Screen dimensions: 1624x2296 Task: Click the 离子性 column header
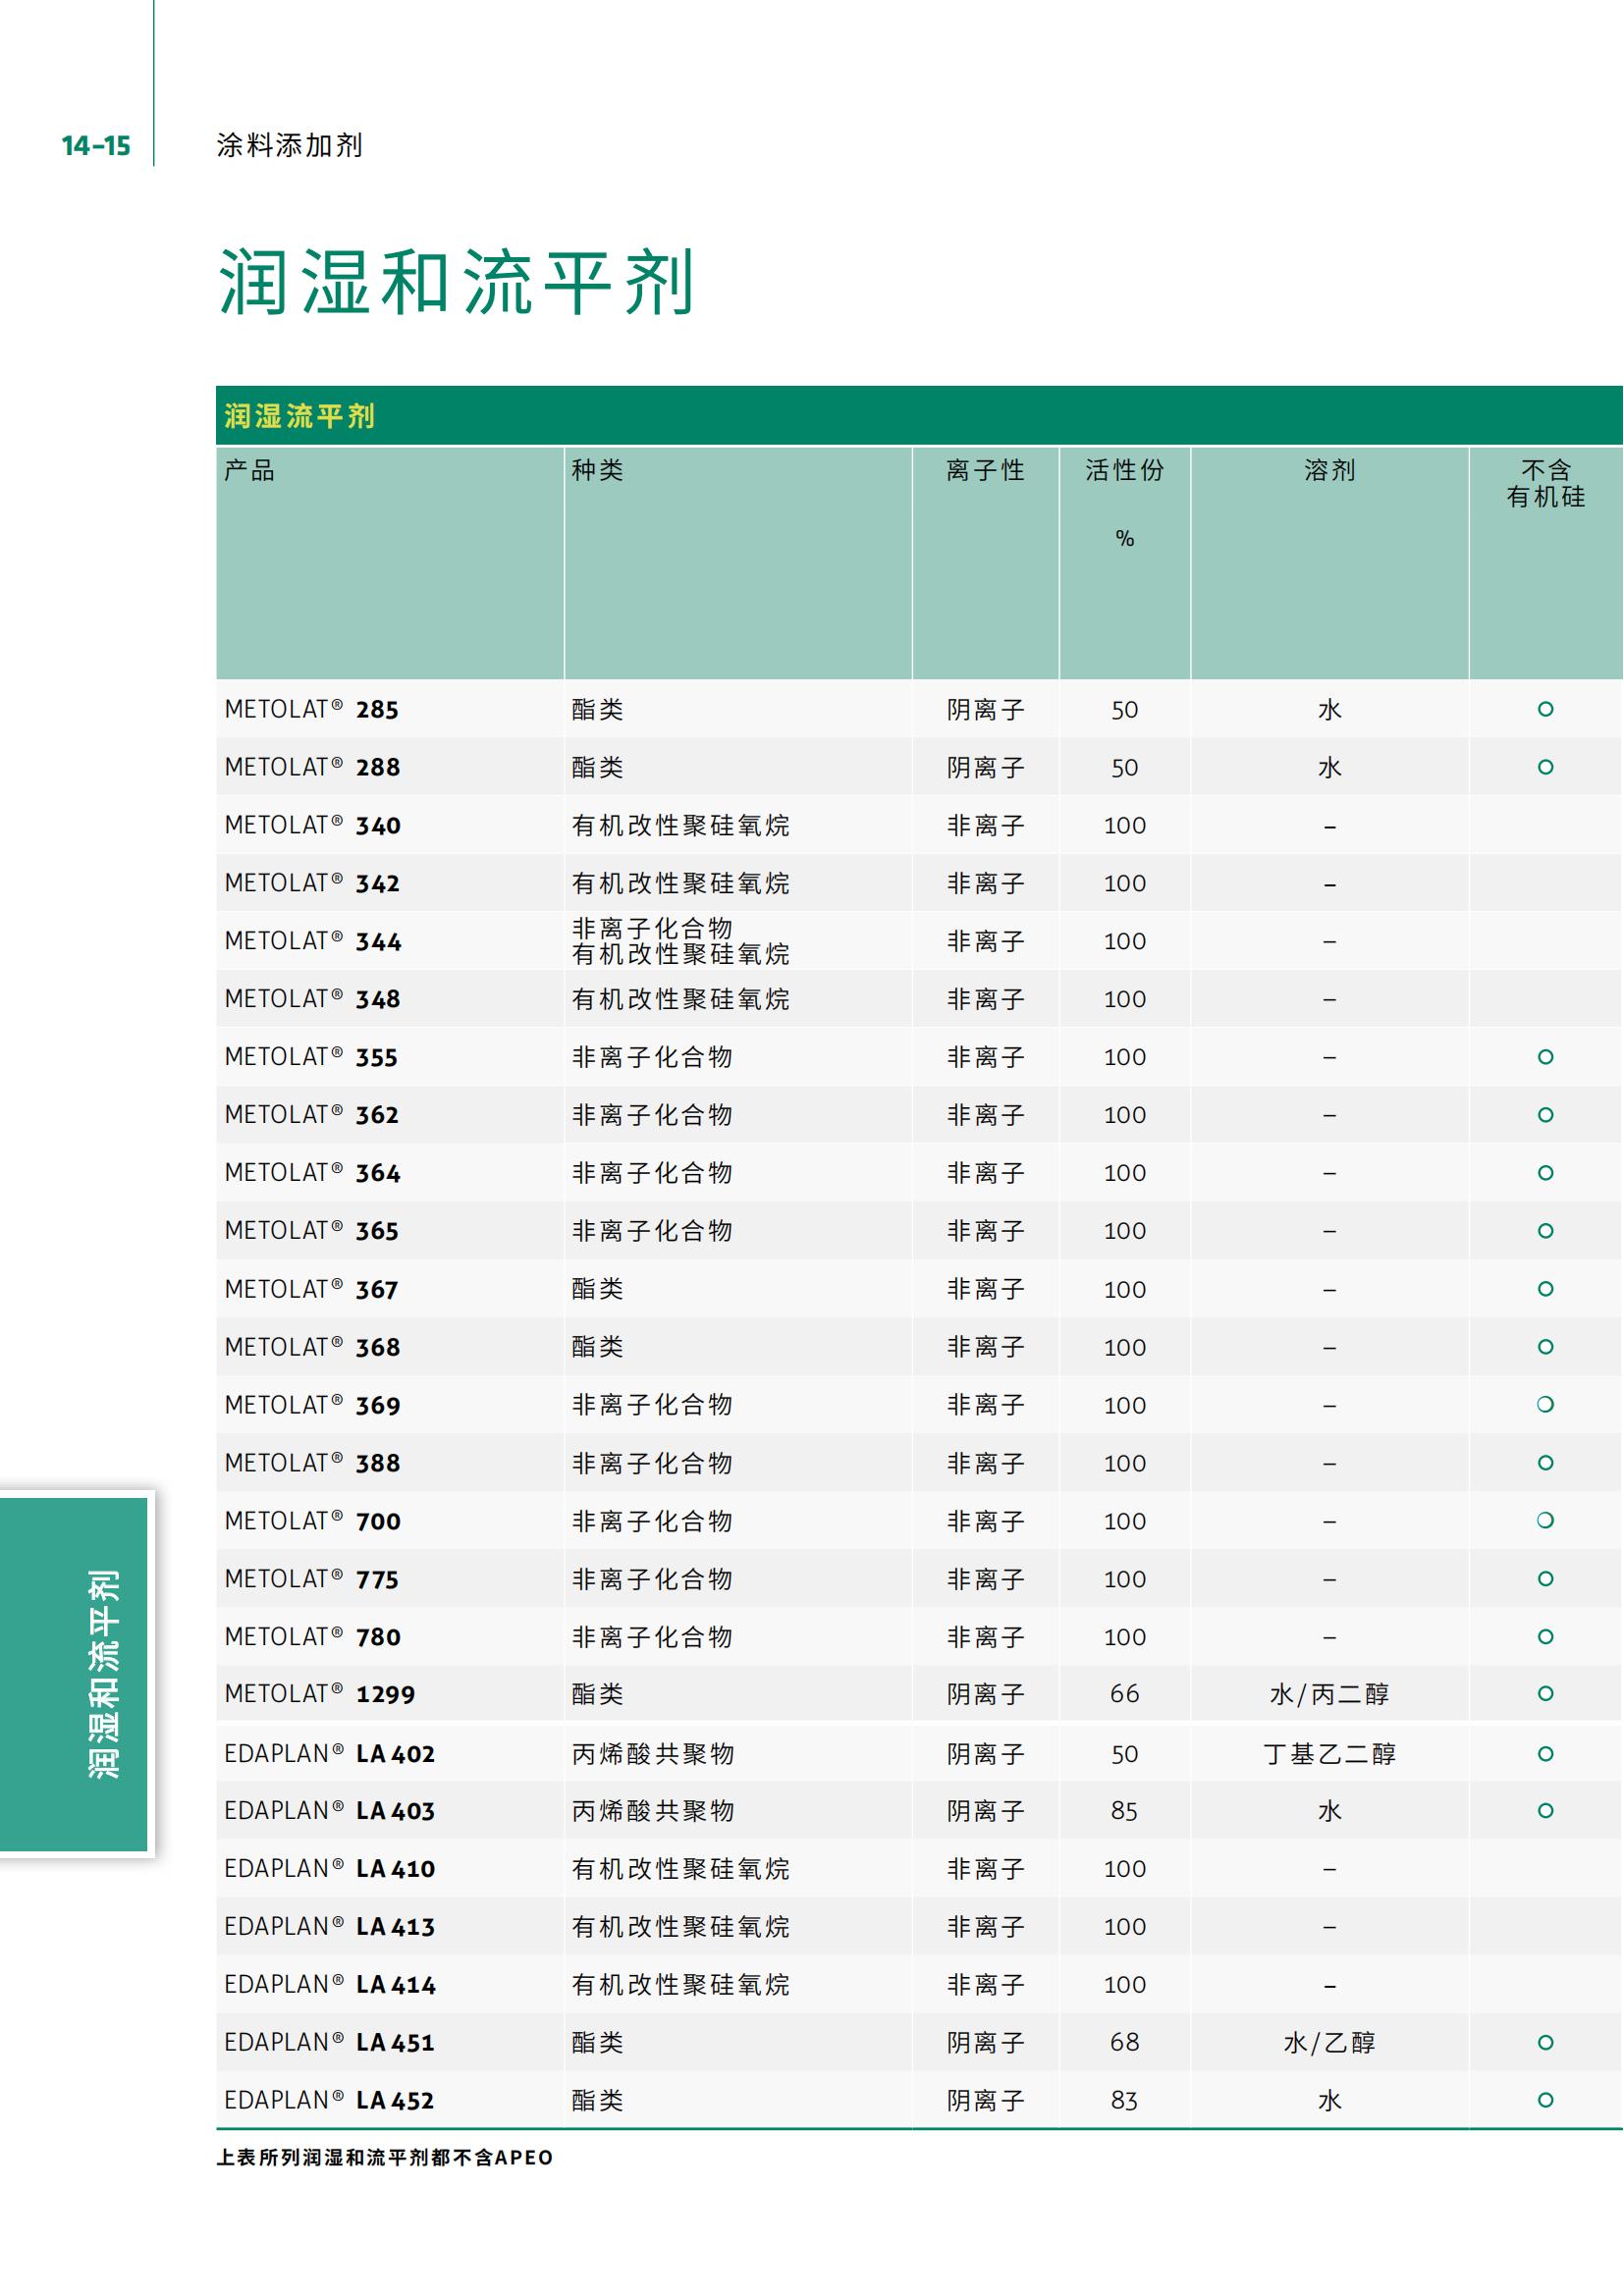[x=985, y=470]
